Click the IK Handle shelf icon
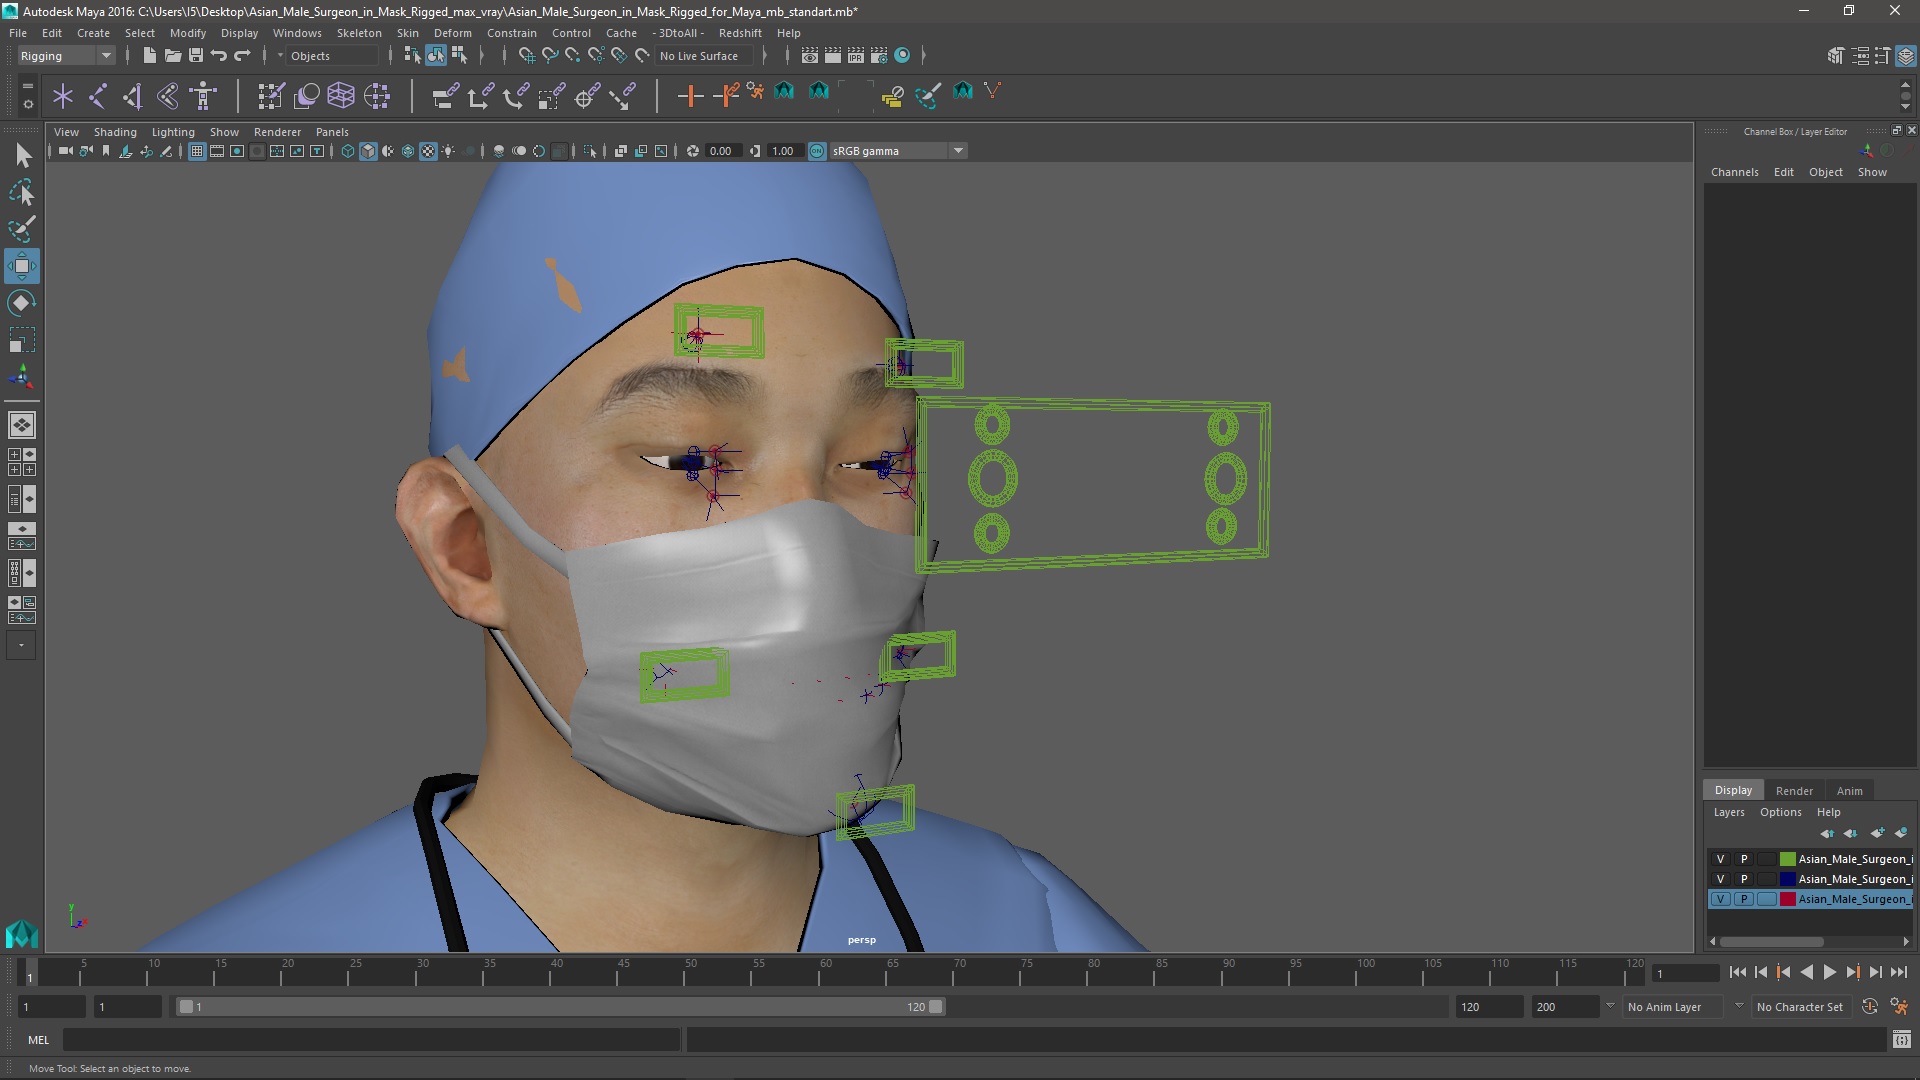 tap(132, 96)
